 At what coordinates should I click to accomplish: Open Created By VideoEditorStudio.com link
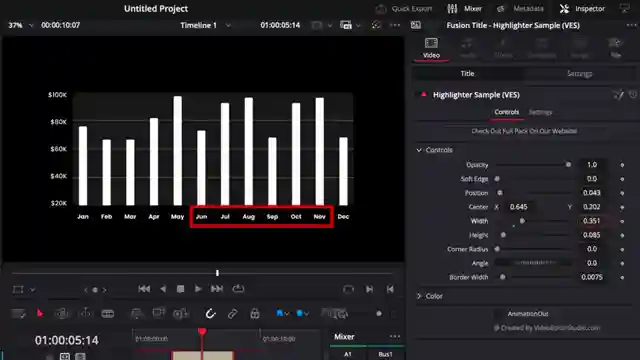(547, 328)
